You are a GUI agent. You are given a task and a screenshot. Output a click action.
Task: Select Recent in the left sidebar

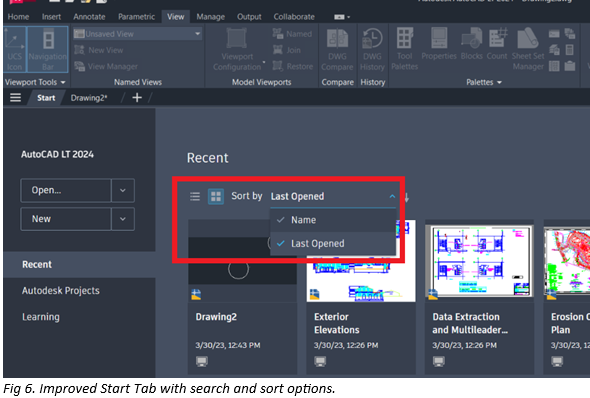tap(79, 264)
